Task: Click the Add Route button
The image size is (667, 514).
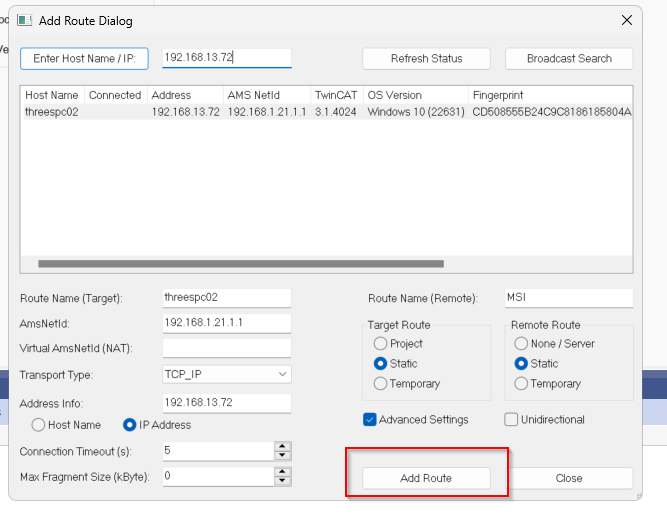Action: coord(426,478)
